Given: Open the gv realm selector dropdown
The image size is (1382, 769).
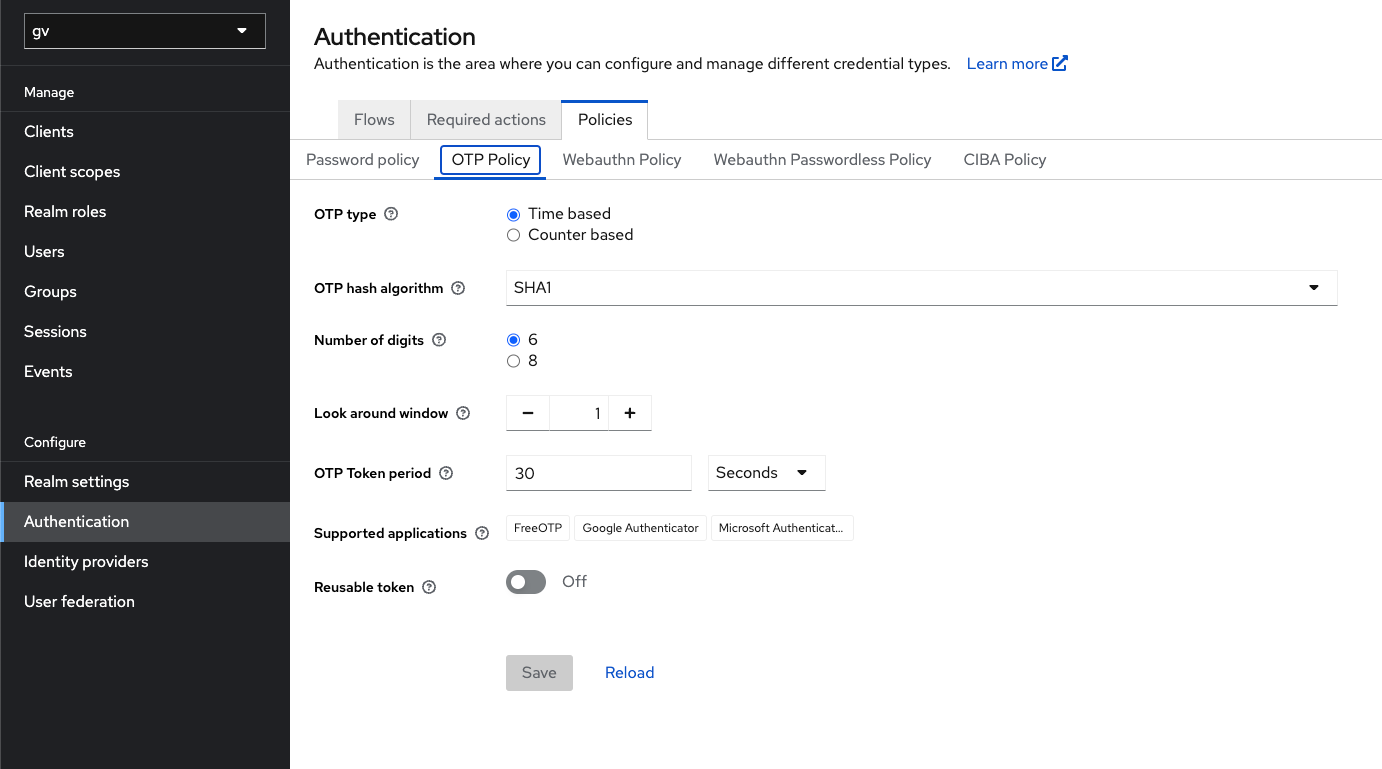Looking at the screenshot, I should pyautogui.click(x=145, y=31).
